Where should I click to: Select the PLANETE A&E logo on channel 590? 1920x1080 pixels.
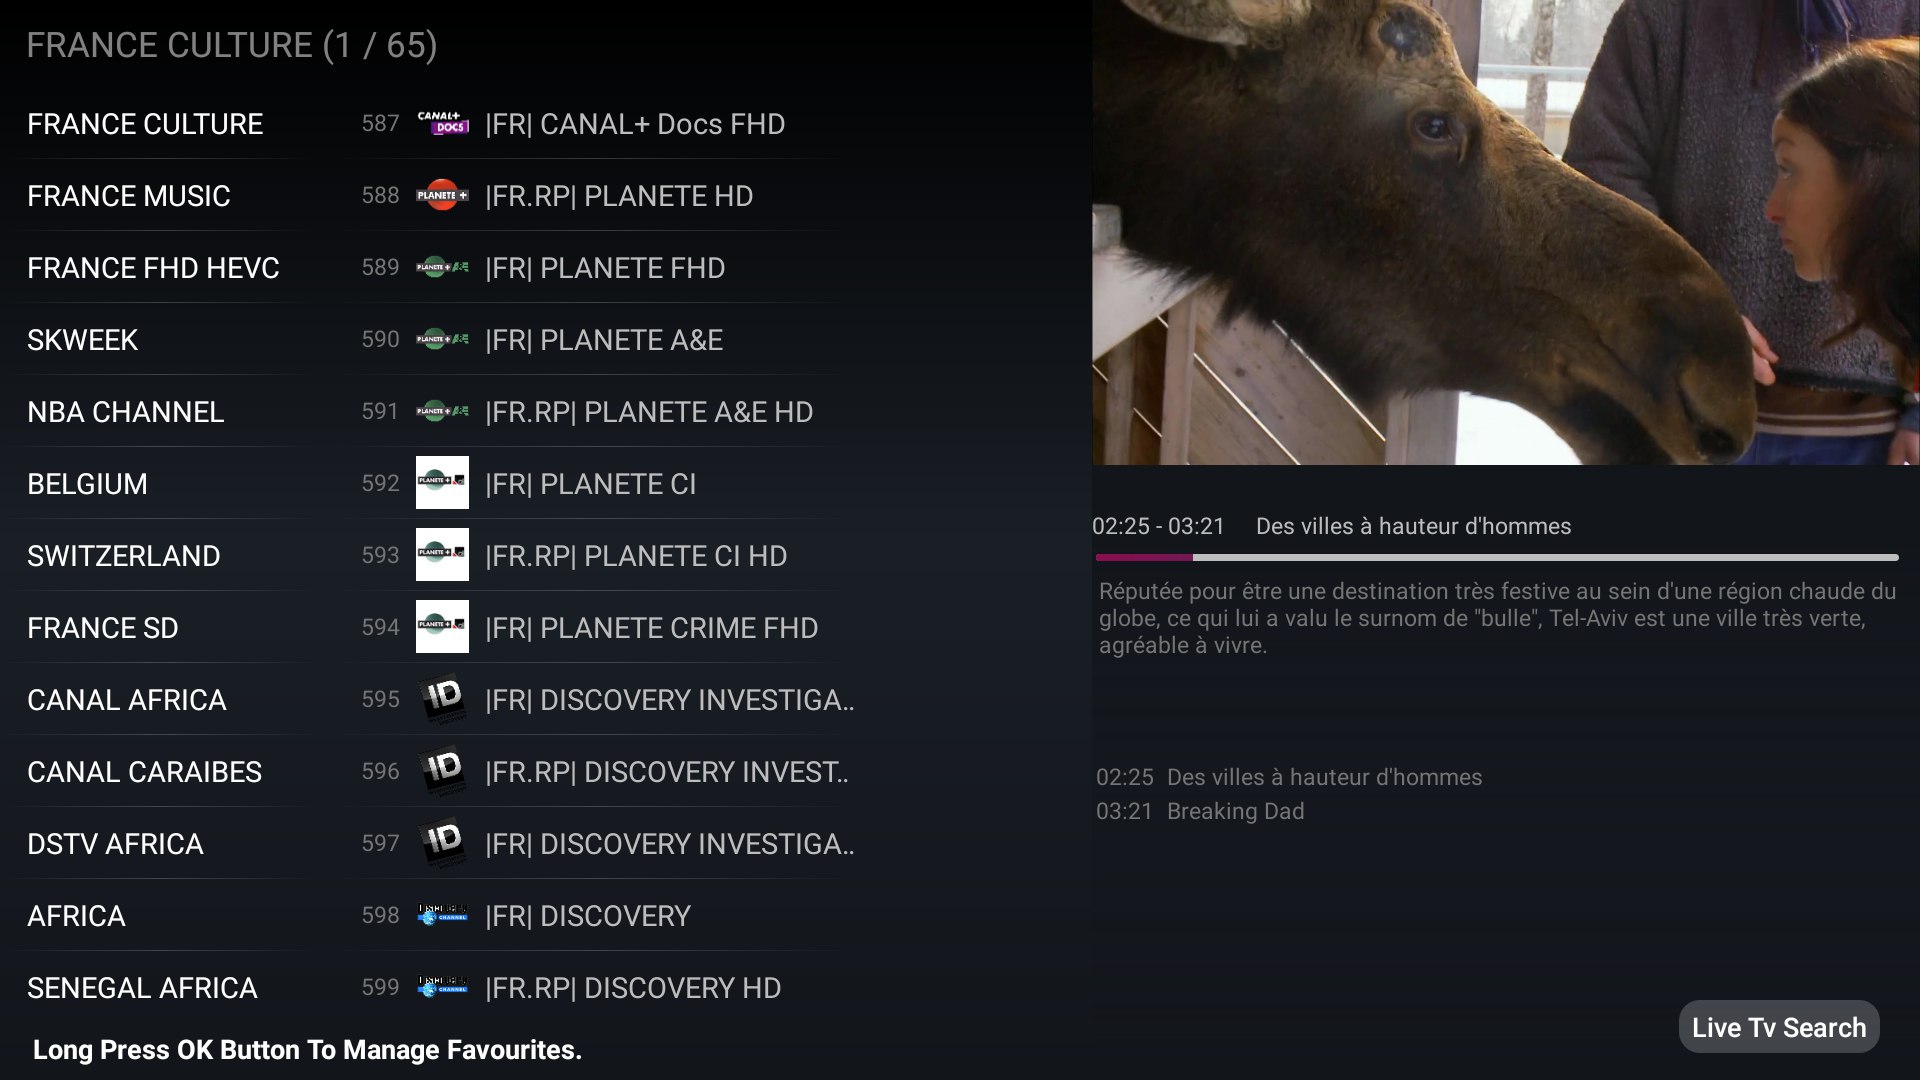(442, 339)
